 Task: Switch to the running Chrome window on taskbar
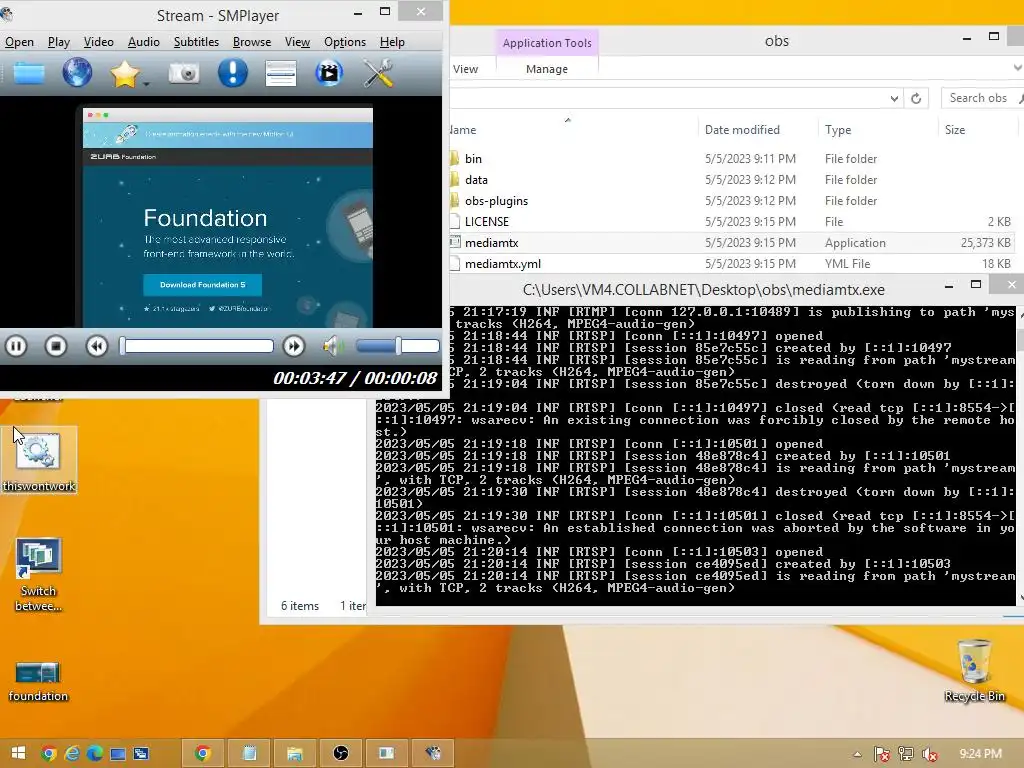202,754
